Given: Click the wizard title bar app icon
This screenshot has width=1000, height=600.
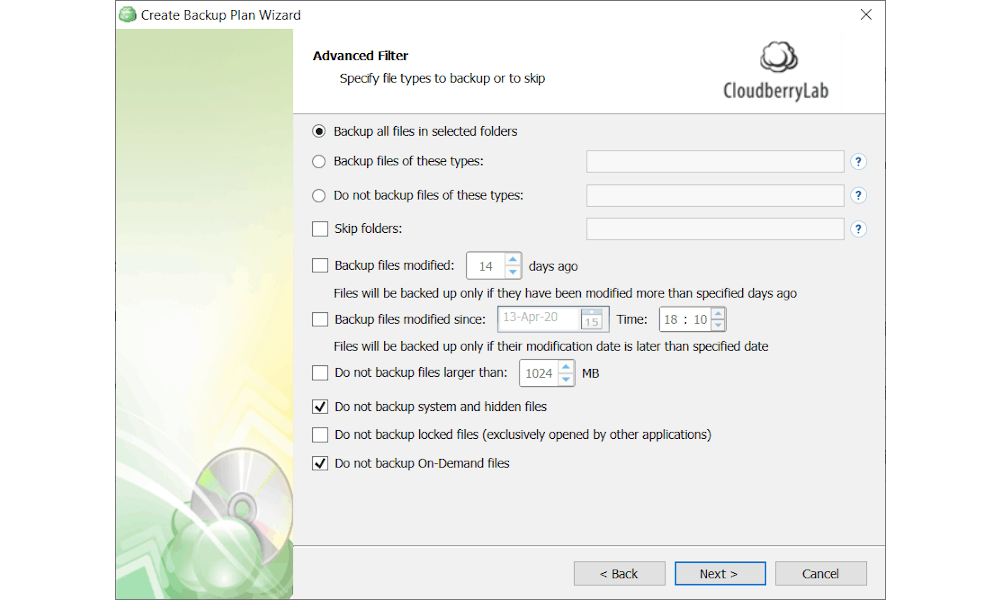Looking at the screenshot, I should click(x=127, y=14).
